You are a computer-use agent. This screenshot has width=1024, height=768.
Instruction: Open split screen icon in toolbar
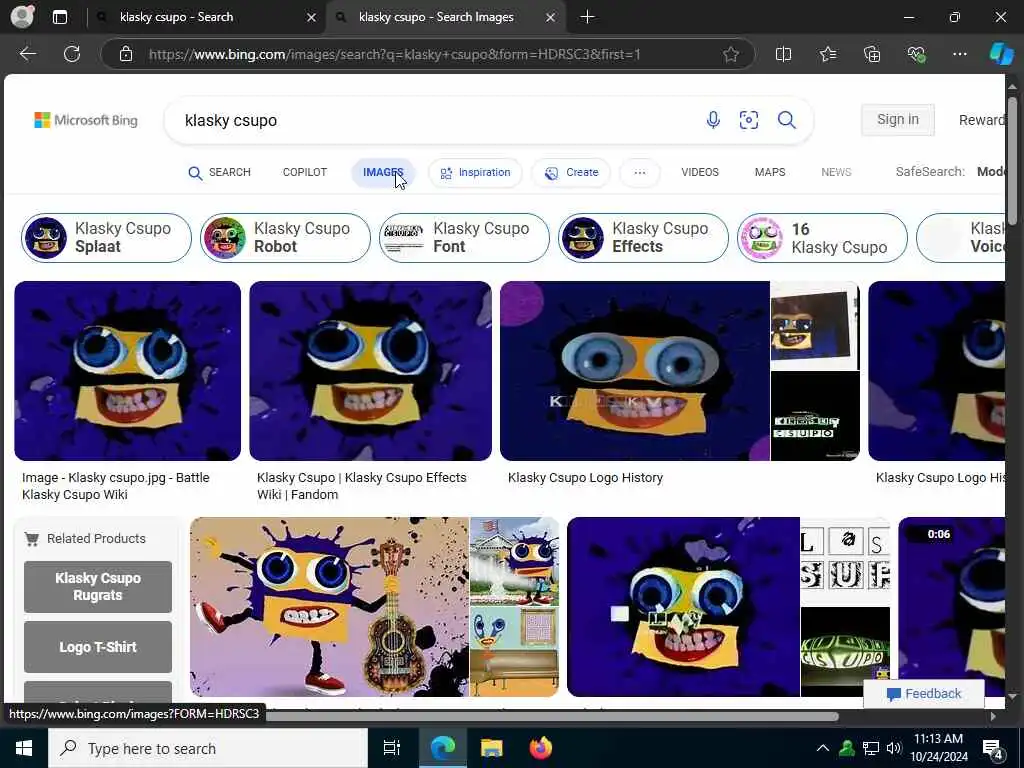(783, 54)
